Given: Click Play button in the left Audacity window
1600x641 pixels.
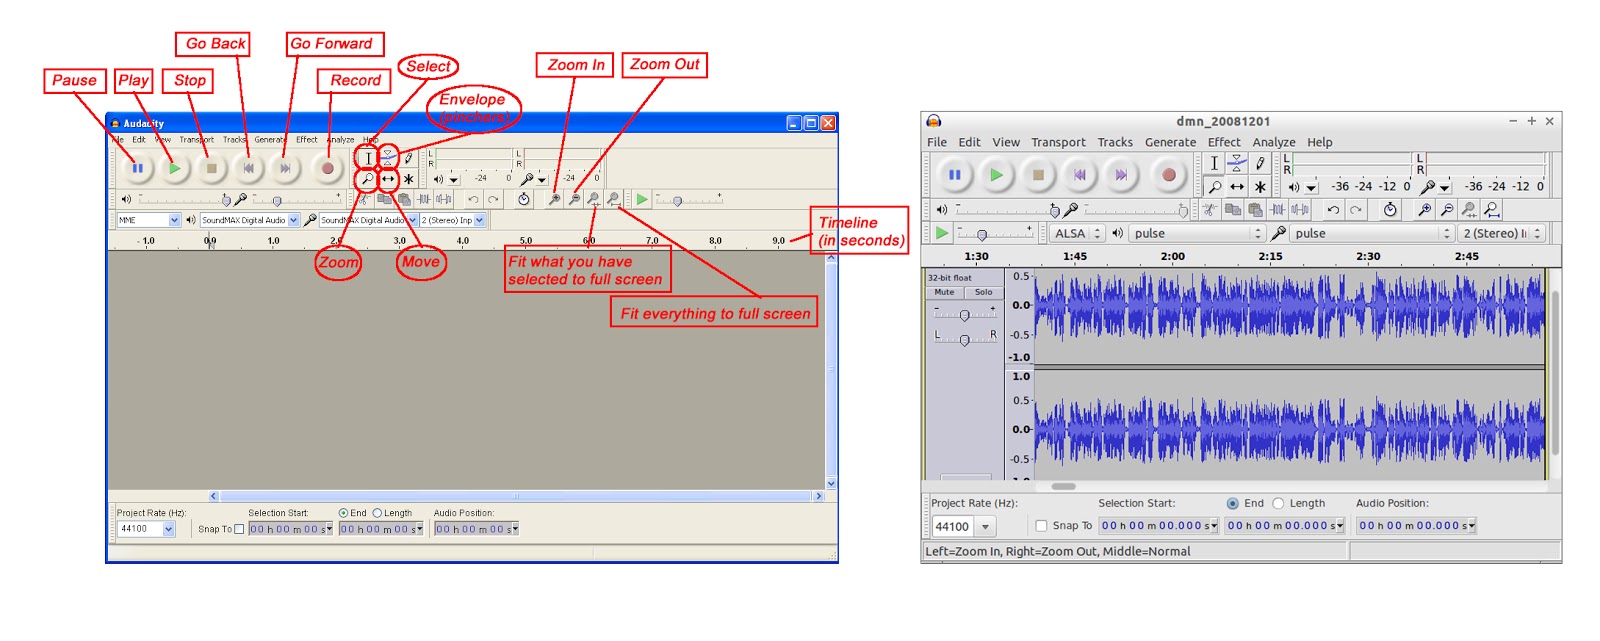Looking at the screenshot, I should [x=174, y=168].
